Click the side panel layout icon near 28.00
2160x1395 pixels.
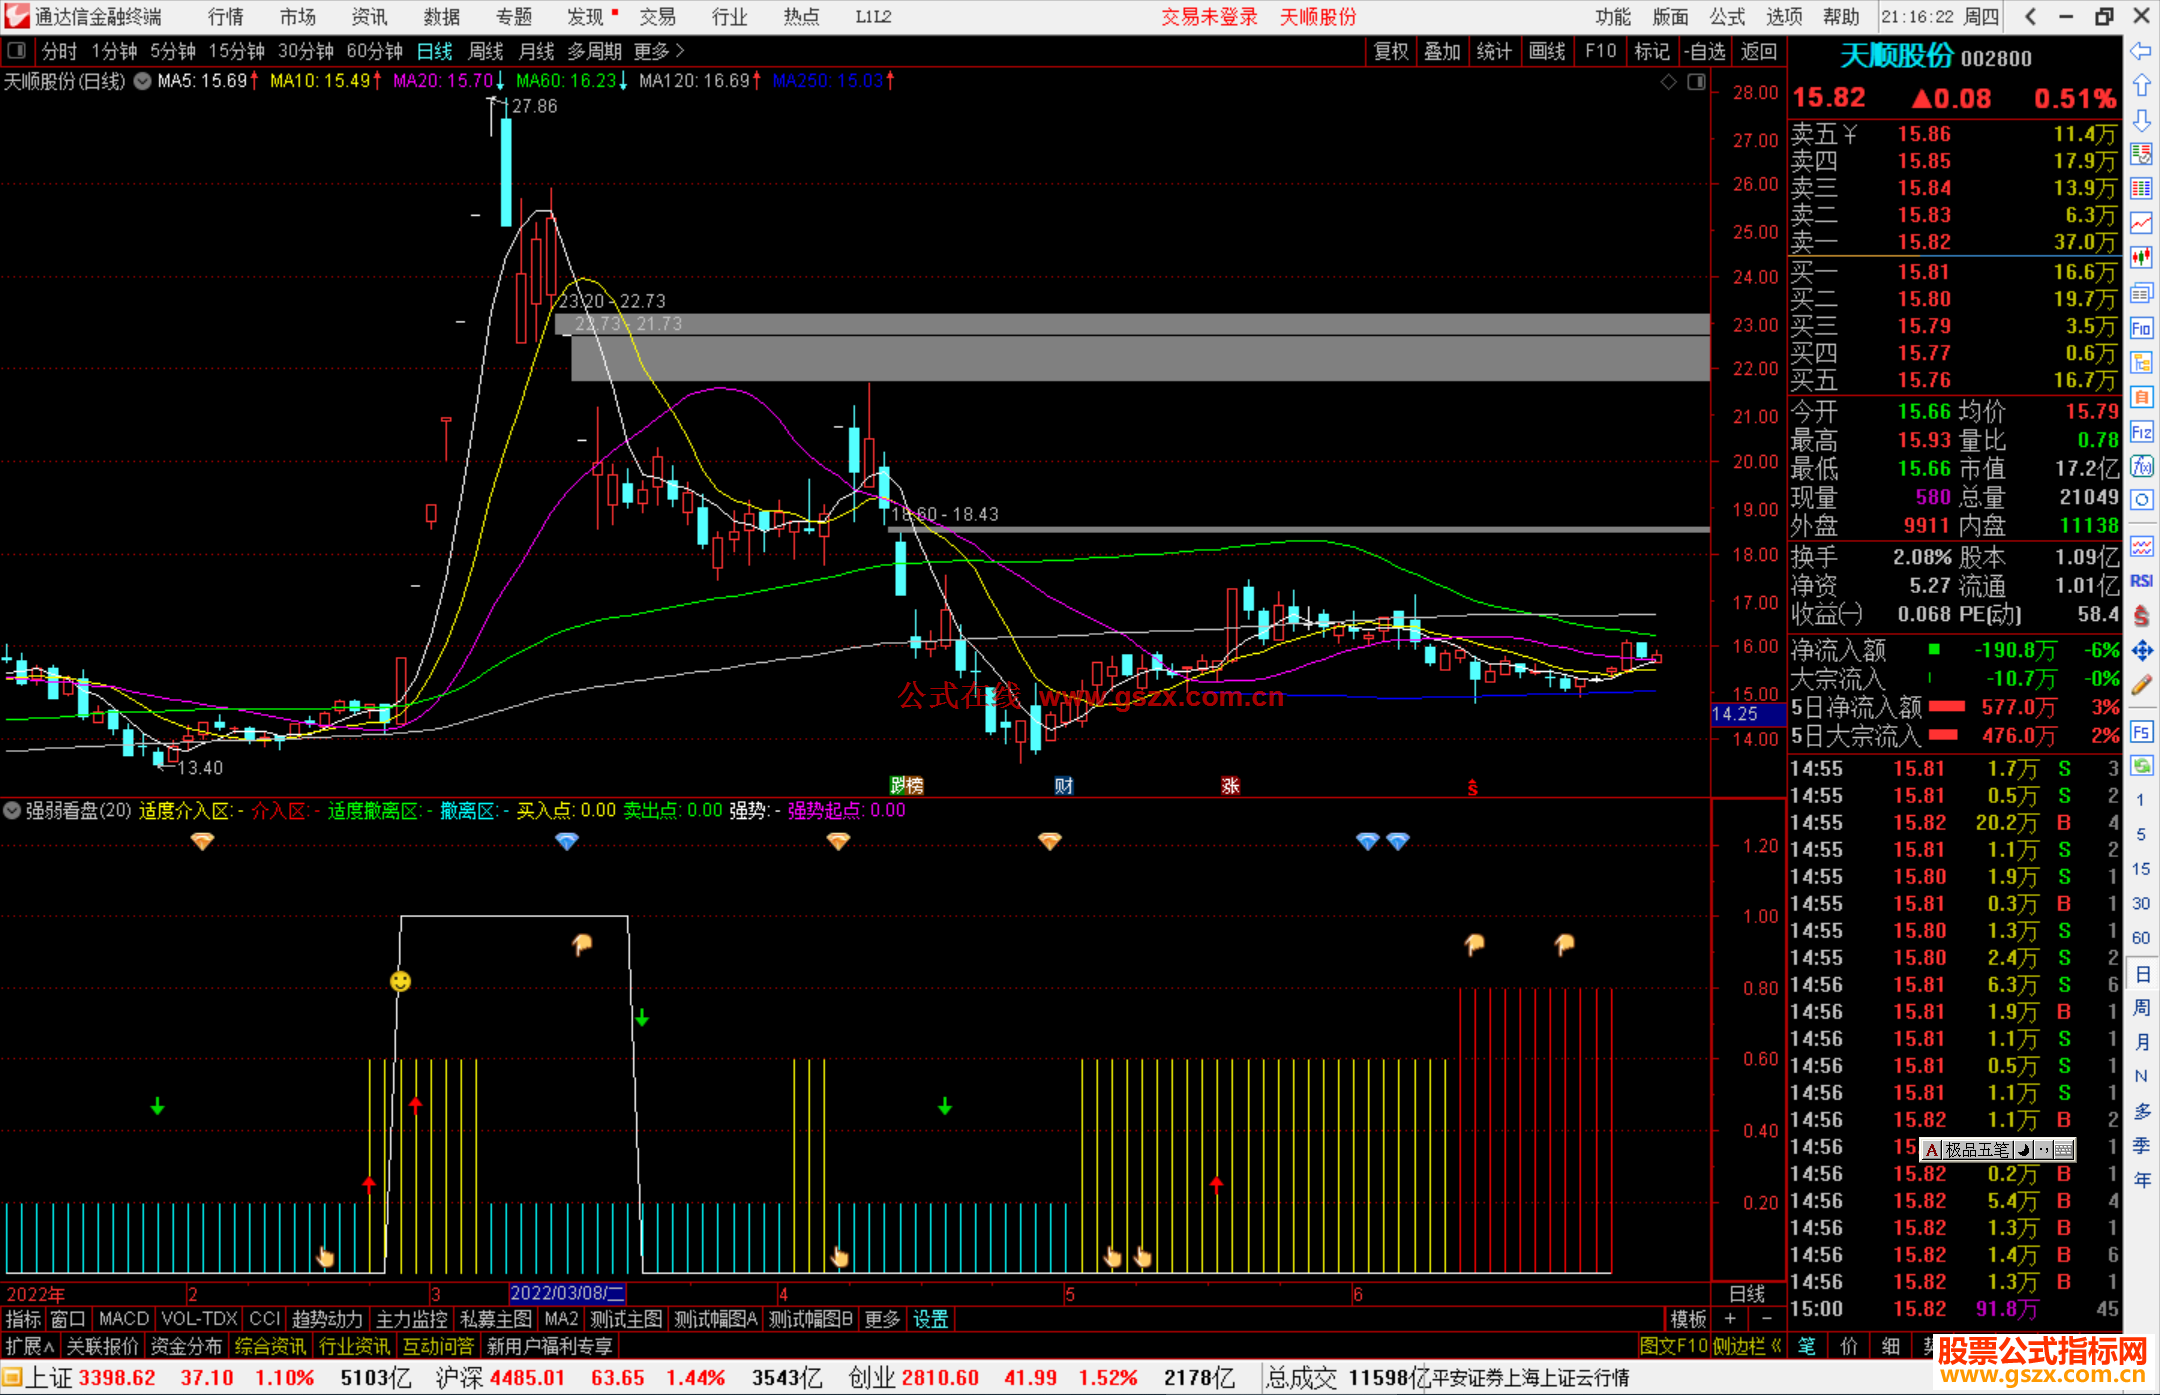[x=1697, y=82]
